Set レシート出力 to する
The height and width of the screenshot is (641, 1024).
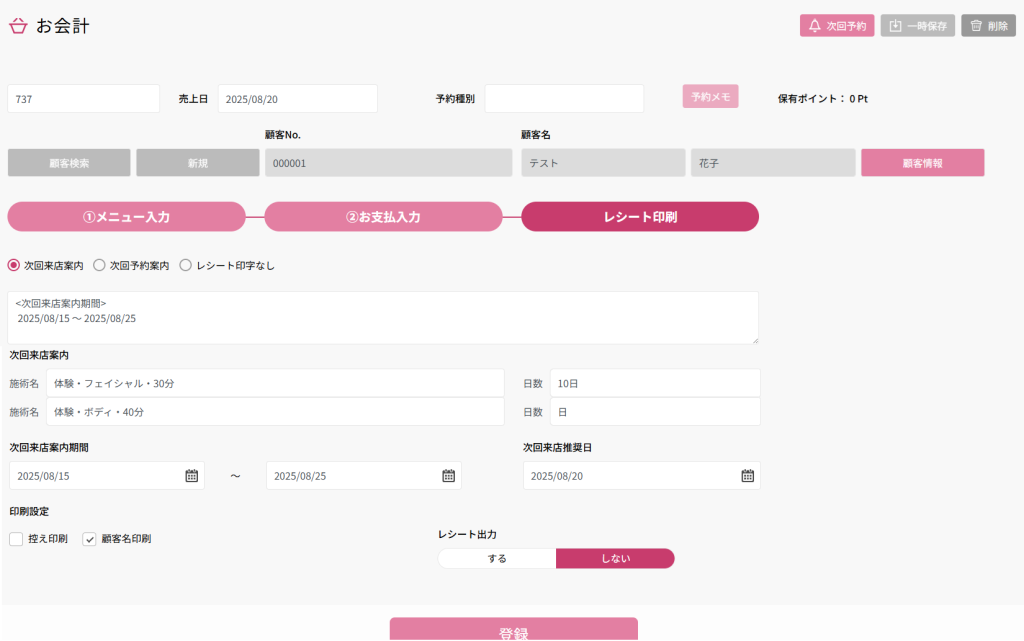tap(495, 558)
